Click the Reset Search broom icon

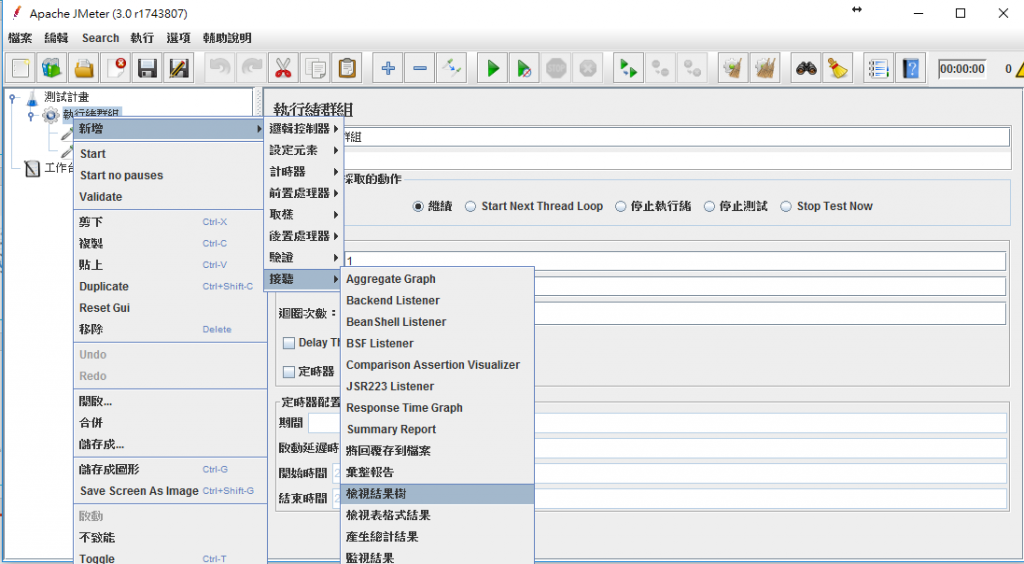pos(838,68)
